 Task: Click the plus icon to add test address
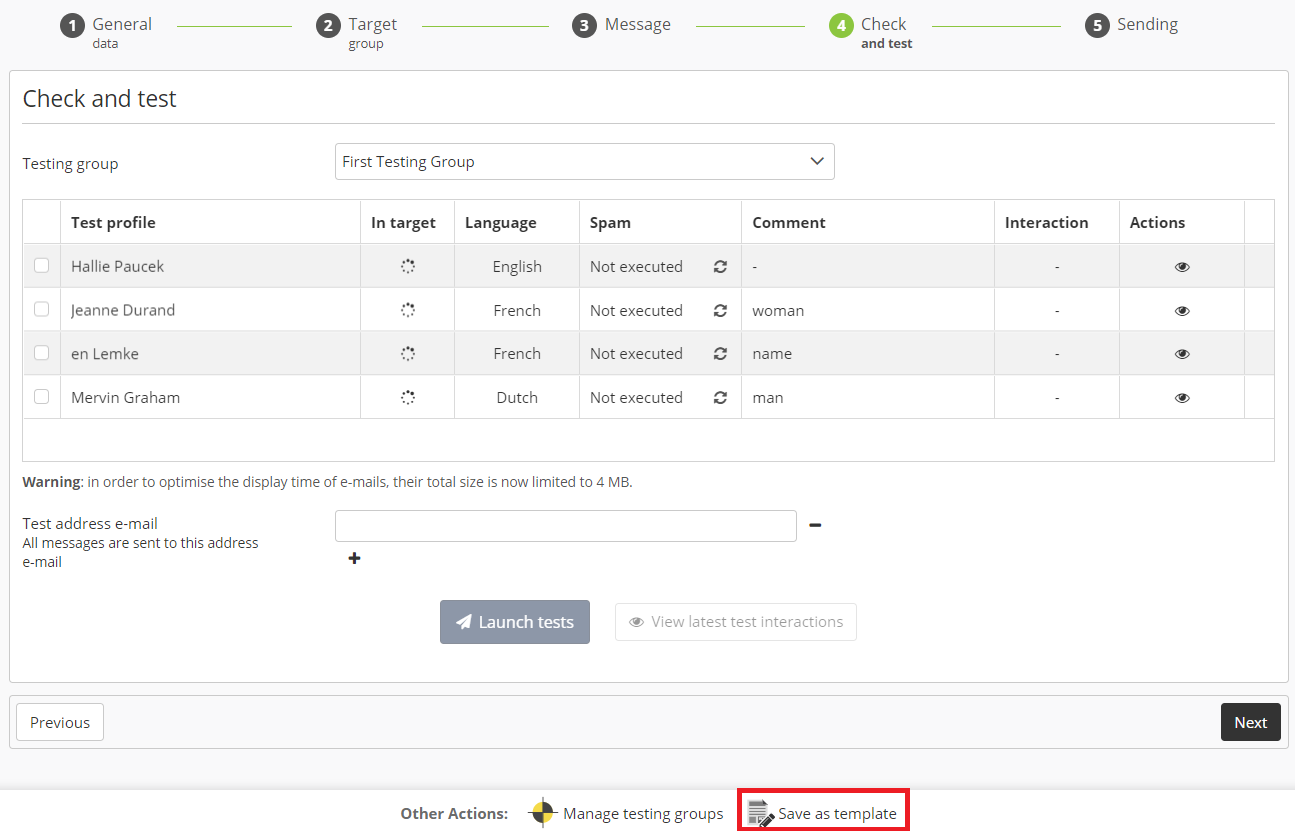point(354,559)
